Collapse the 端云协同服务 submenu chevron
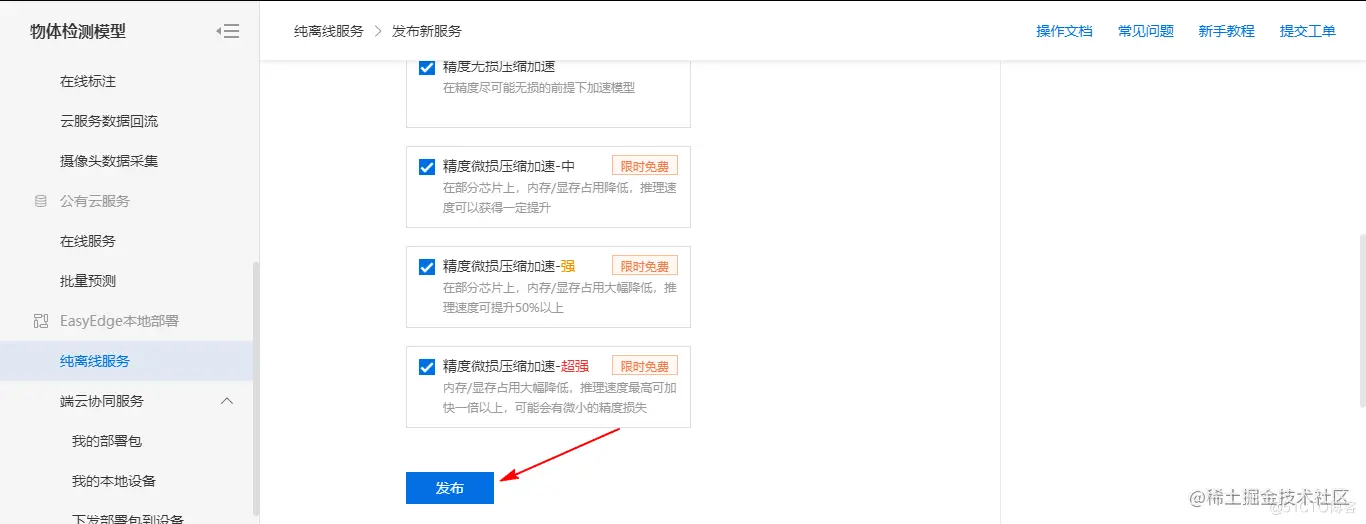 (x=227, y=401)
